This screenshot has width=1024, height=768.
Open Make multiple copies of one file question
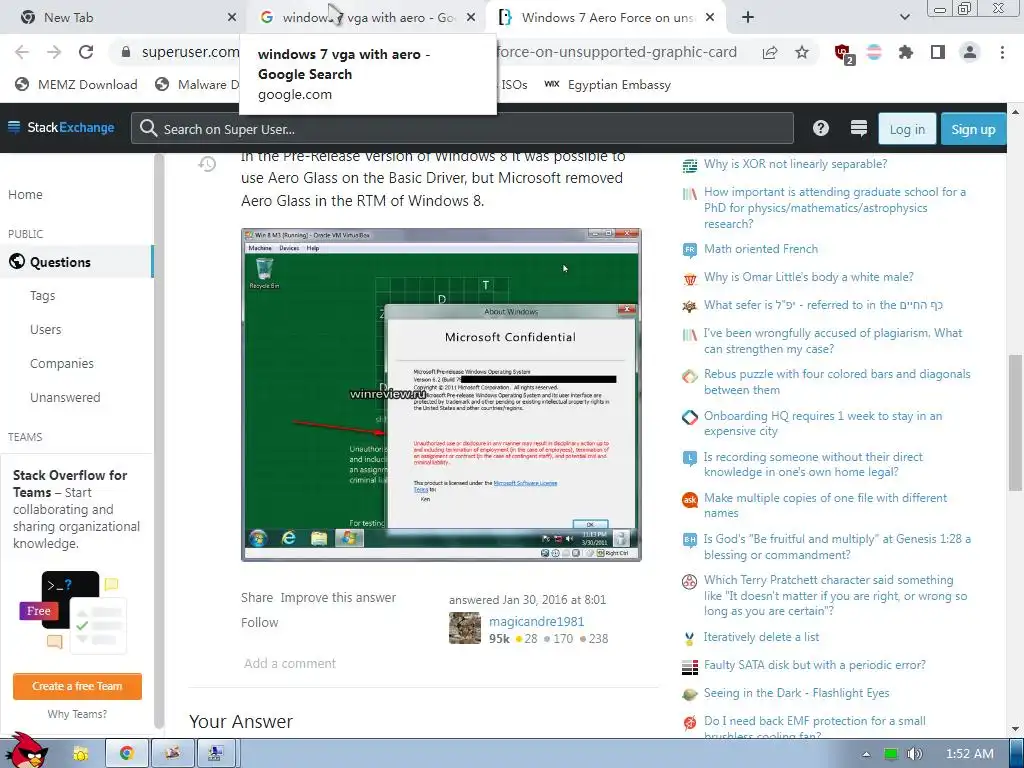pyautogui.click(x=825, y=505)
